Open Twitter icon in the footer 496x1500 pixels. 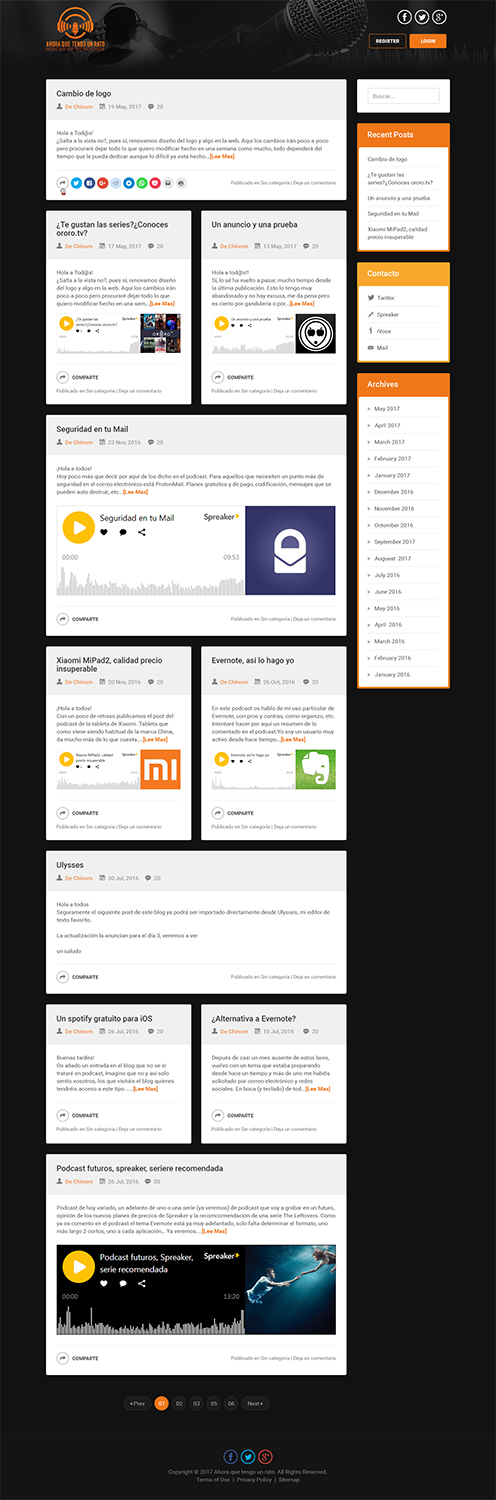(248, 1456)
